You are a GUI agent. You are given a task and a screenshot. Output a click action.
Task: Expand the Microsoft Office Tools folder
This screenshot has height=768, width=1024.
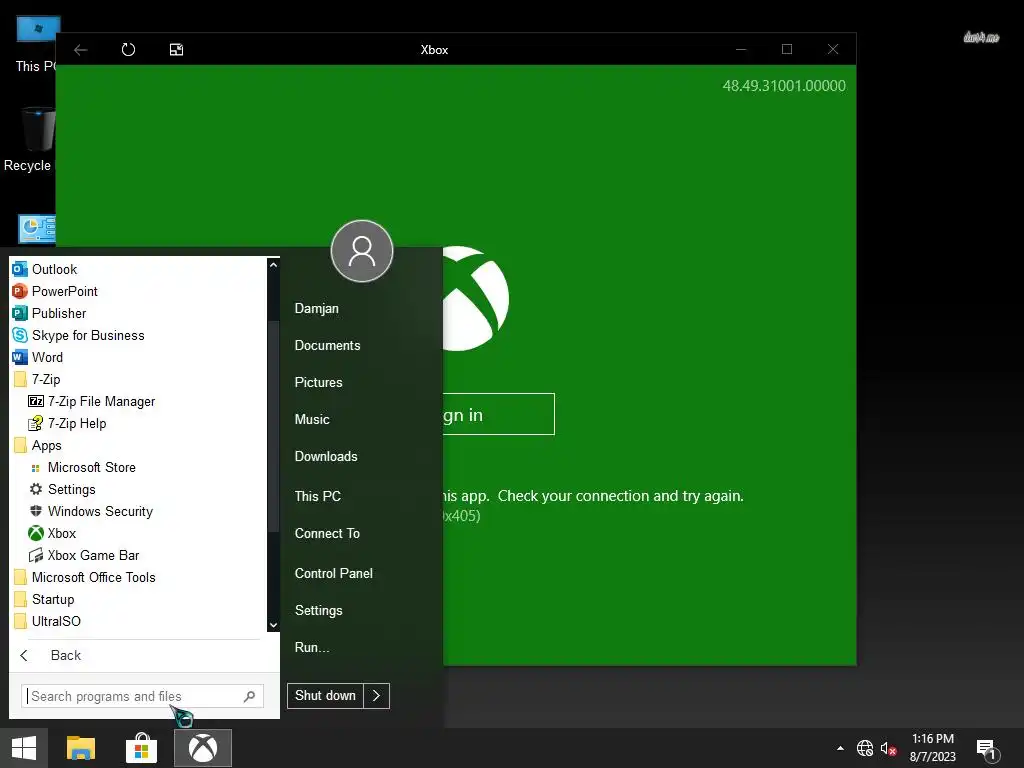[84, 577]
